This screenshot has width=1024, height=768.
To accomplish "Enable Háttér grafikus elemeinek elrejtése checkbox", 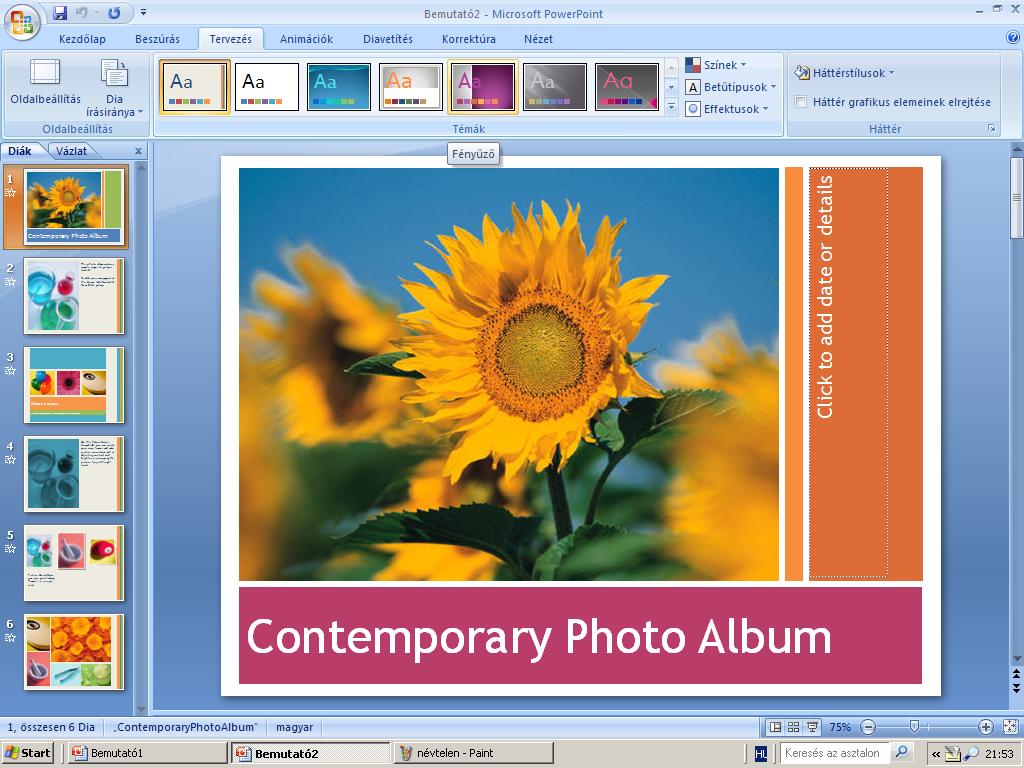I will (801, 102).
